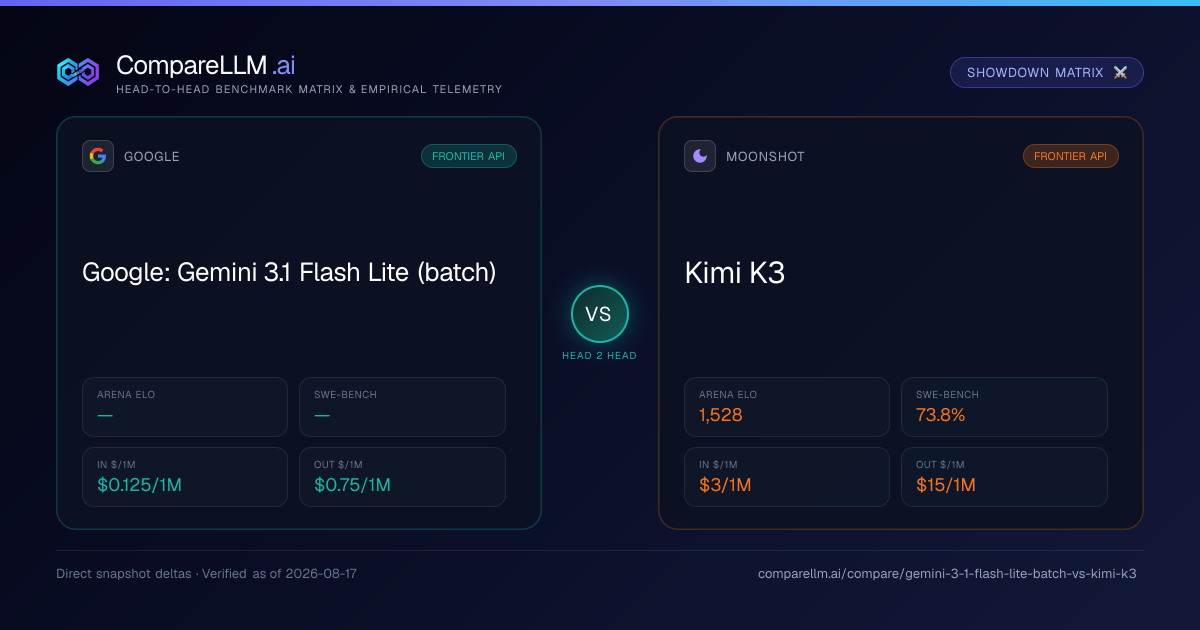Click the CompareLLM interlocking hexagon logo
The image size is (1200, 630).
(78, 72)
